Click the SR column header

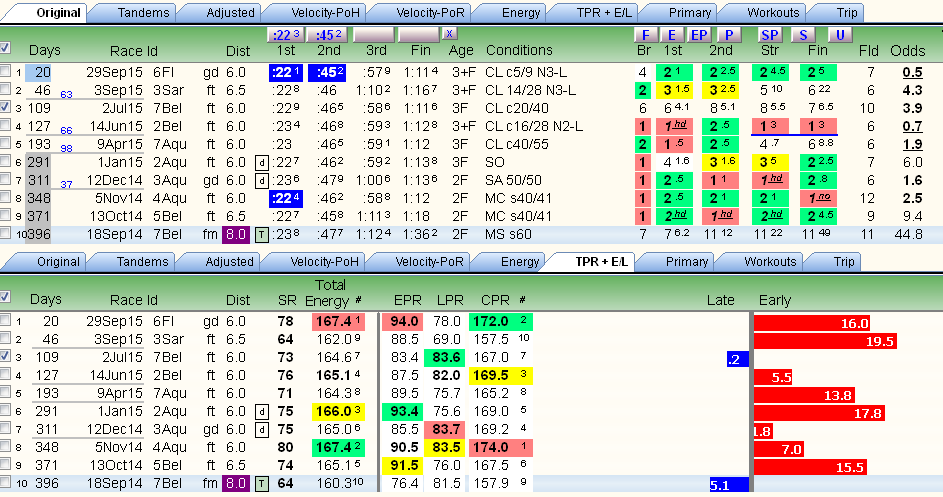tap(287, 300)
